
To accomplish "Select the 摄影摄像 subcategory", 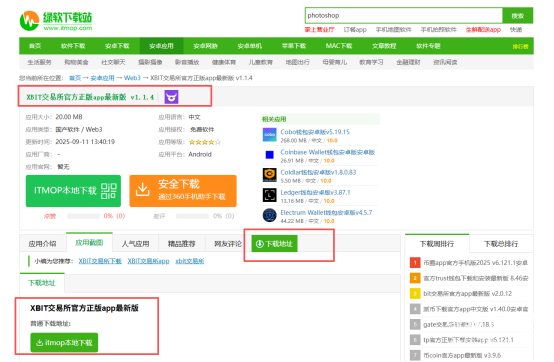I will [x=150, y=62].
